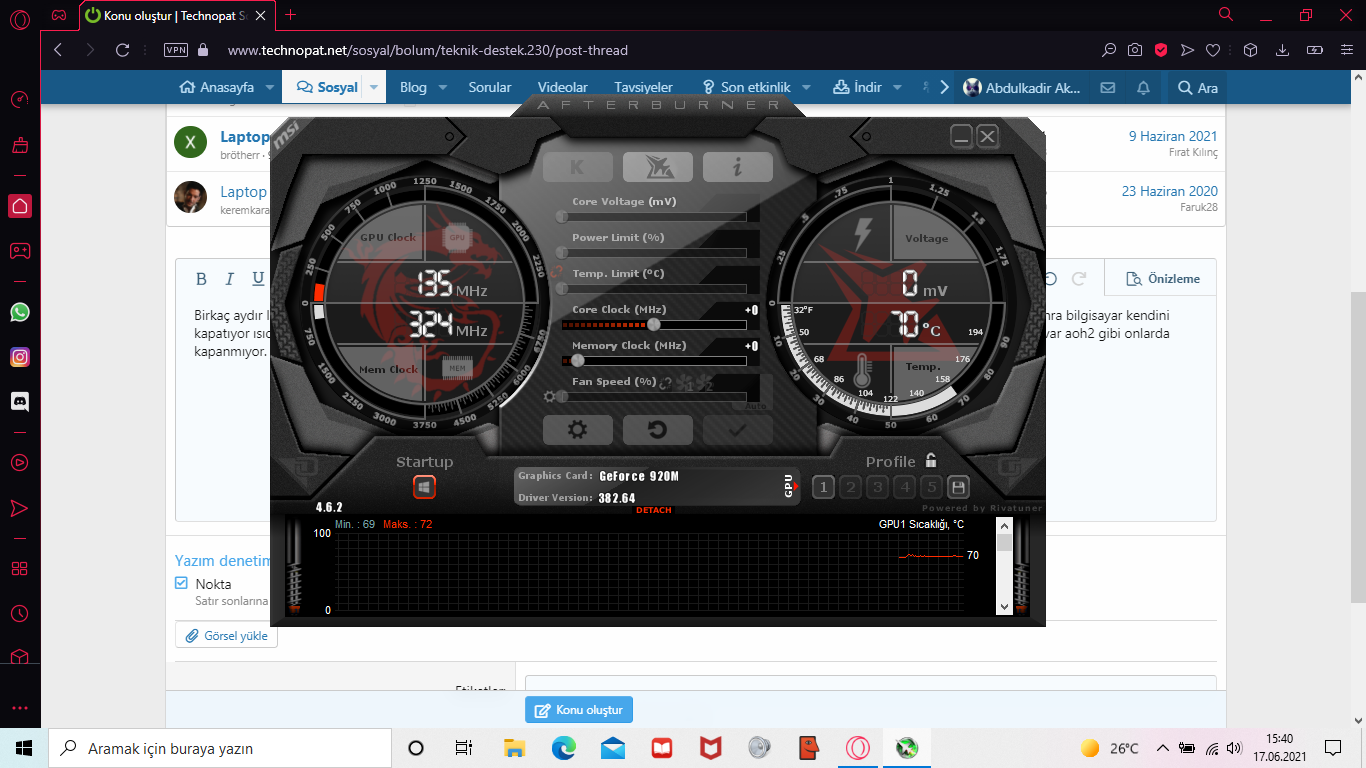Show more navigation items with the chevron
This screenshot has height=768, width=1366.
coord(945,87)
